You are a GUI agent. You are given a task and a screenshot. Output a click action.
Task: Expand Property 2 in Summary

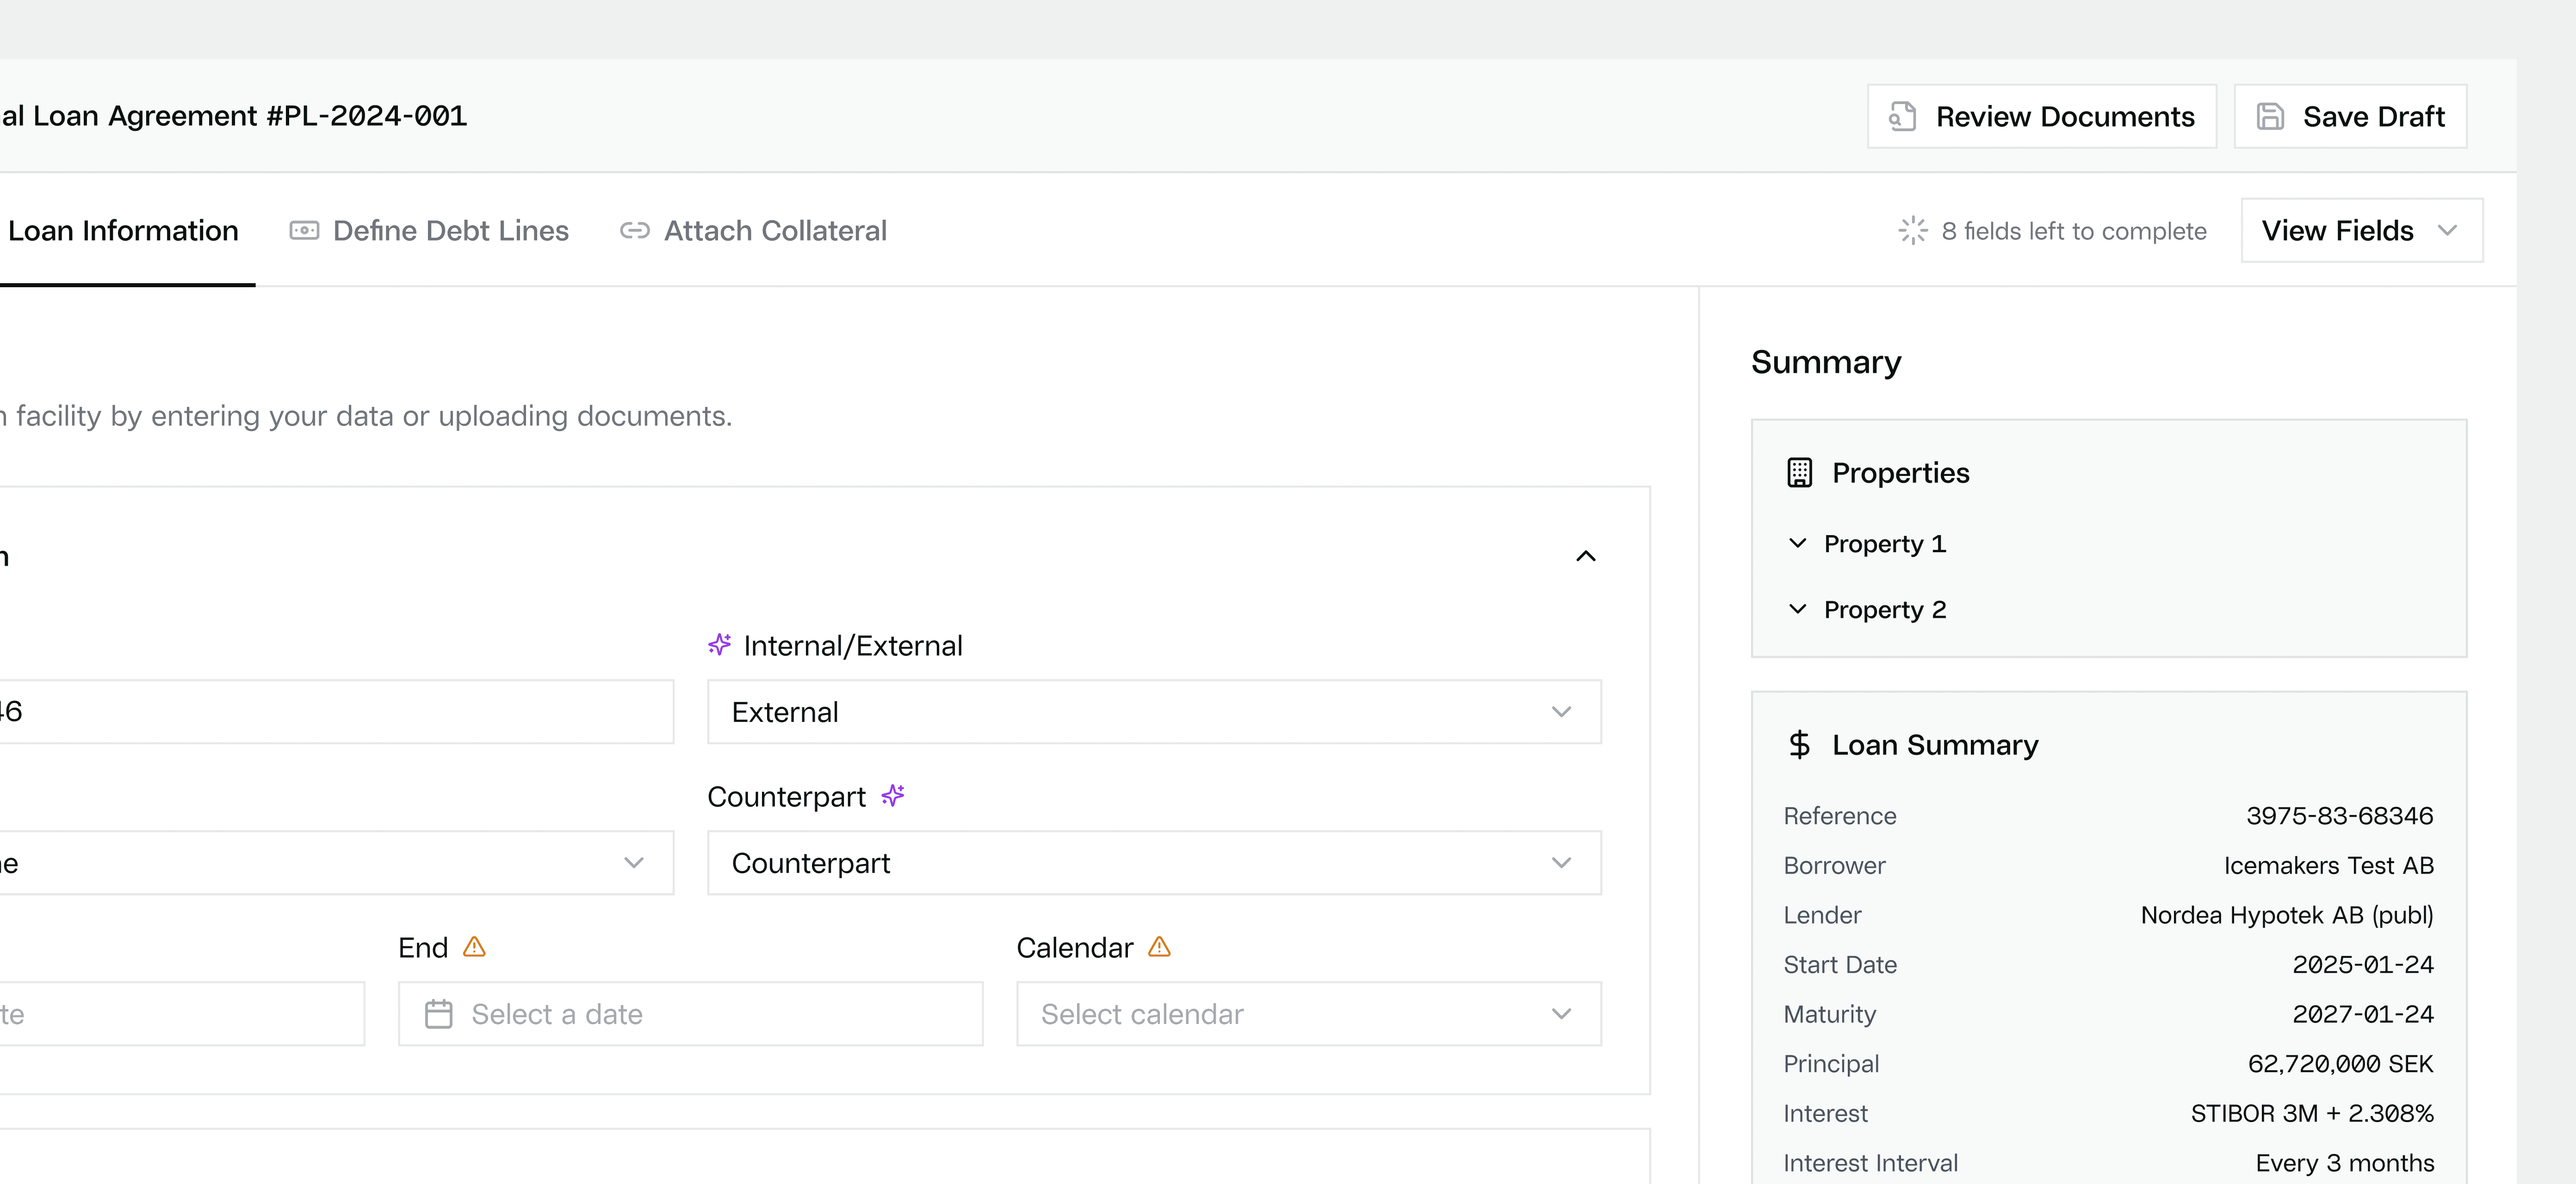click(1866, 610)
